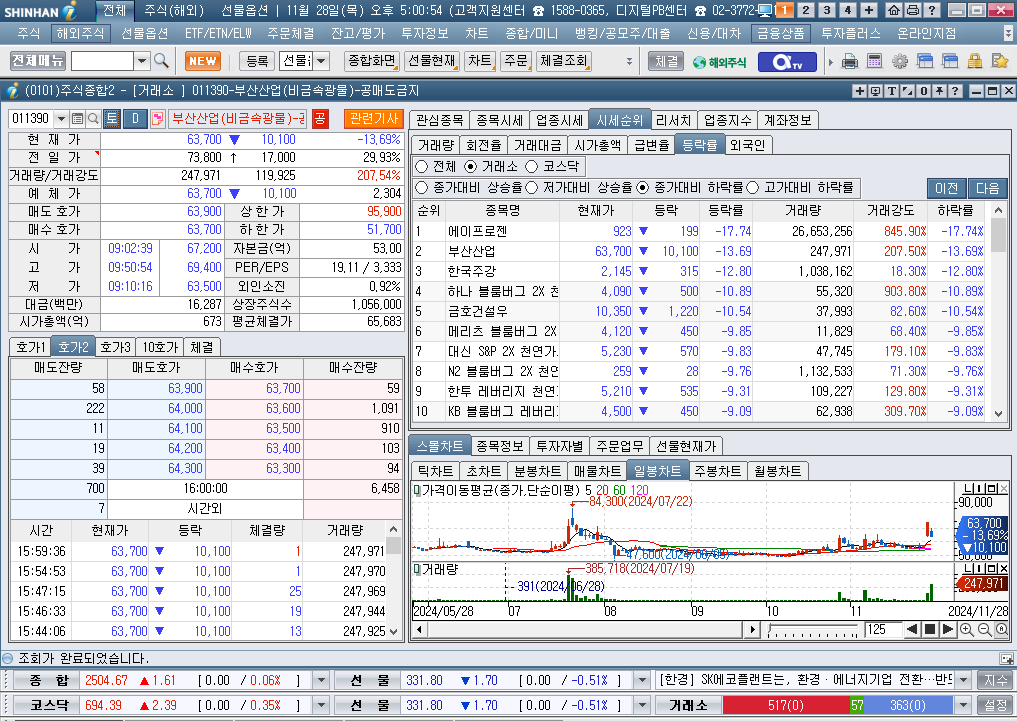Open the 거래소 advance-decline bar dropdown

tap(964, 705)
